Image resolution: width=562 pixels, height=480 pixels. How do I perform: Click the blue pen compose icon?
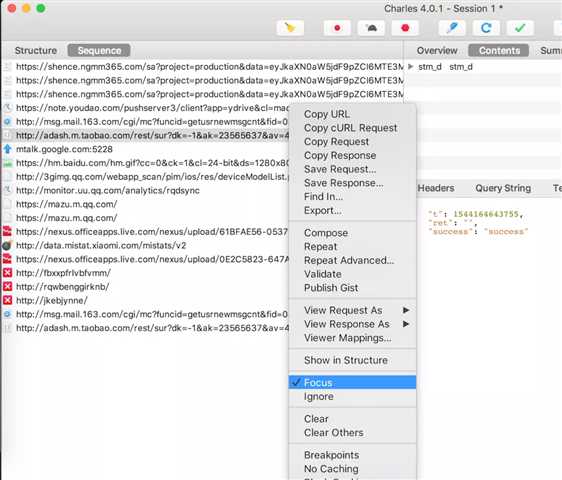point(452,28)
